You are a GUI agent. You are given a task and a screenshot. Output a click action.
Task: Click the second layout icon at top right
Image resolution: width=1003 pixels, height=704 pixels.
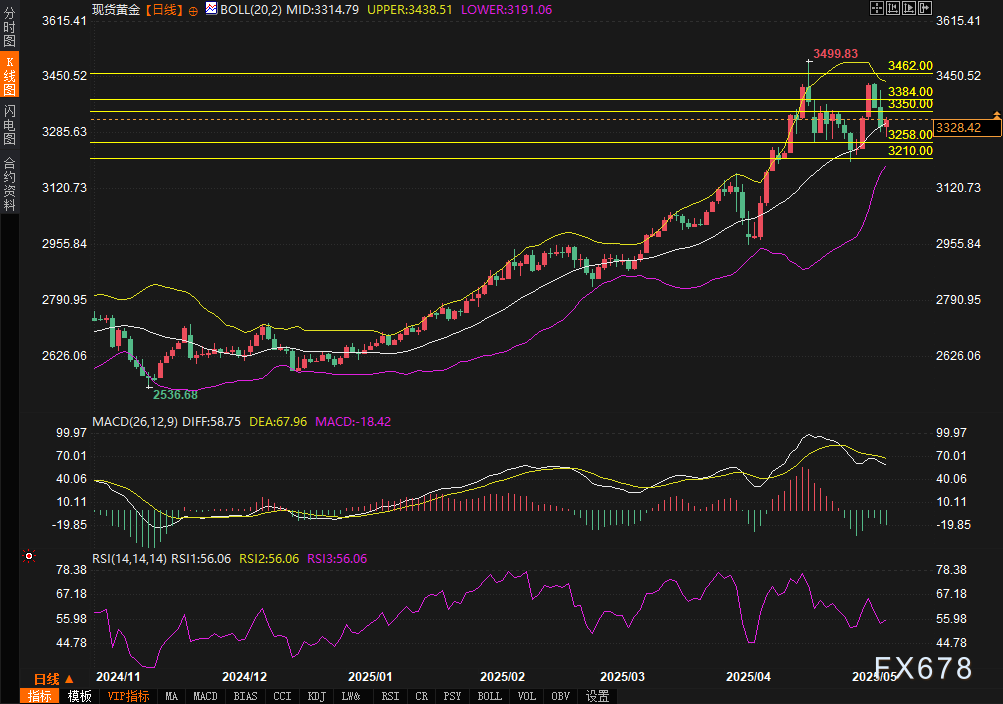(x=891, y=8)
